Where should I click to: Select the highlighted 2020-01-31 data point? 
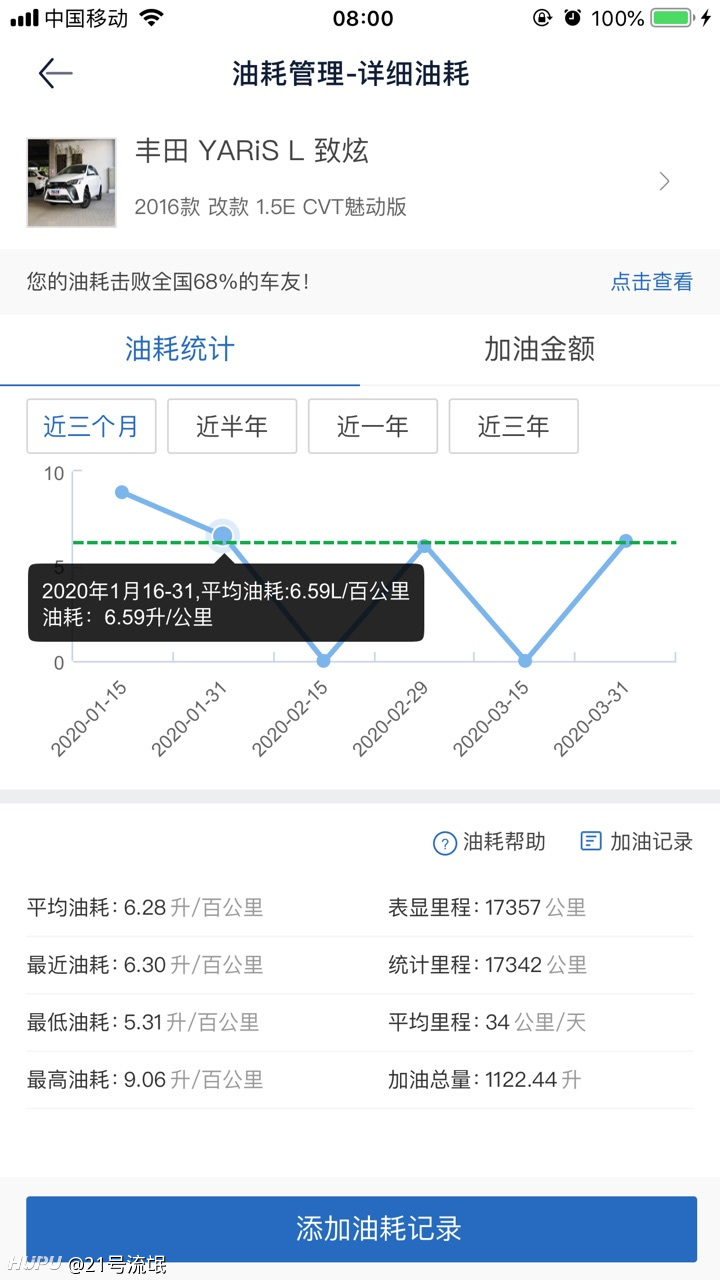[x=223, y=536]
